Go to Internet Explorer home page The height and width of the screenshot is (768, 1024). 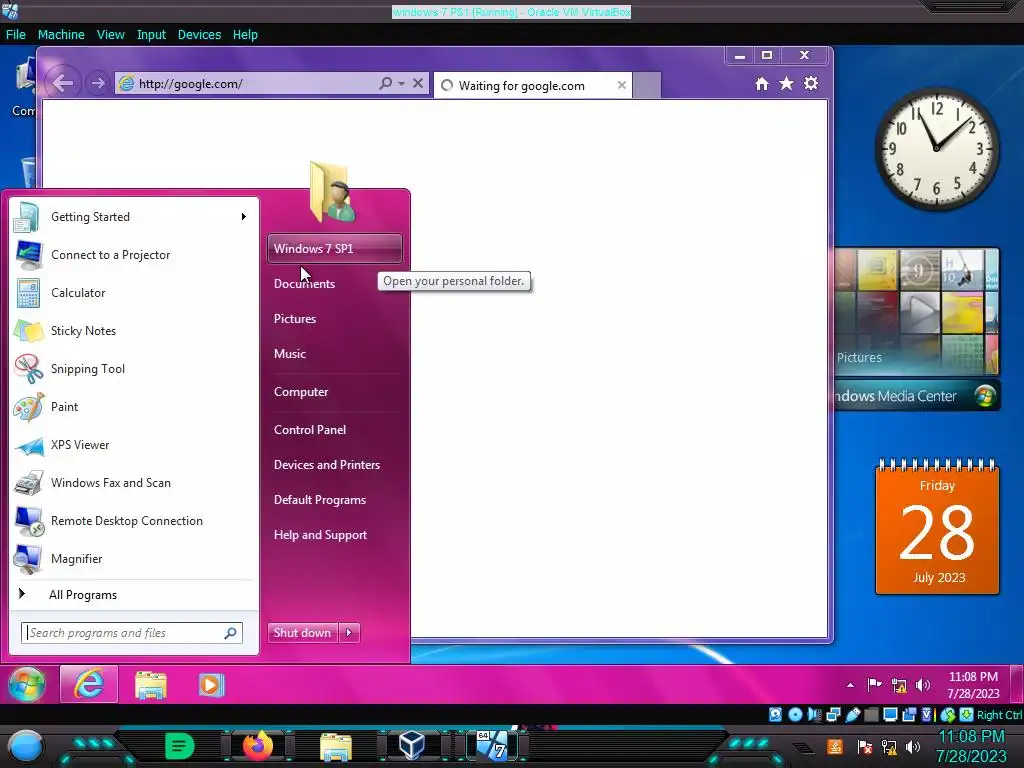point(761,84)
